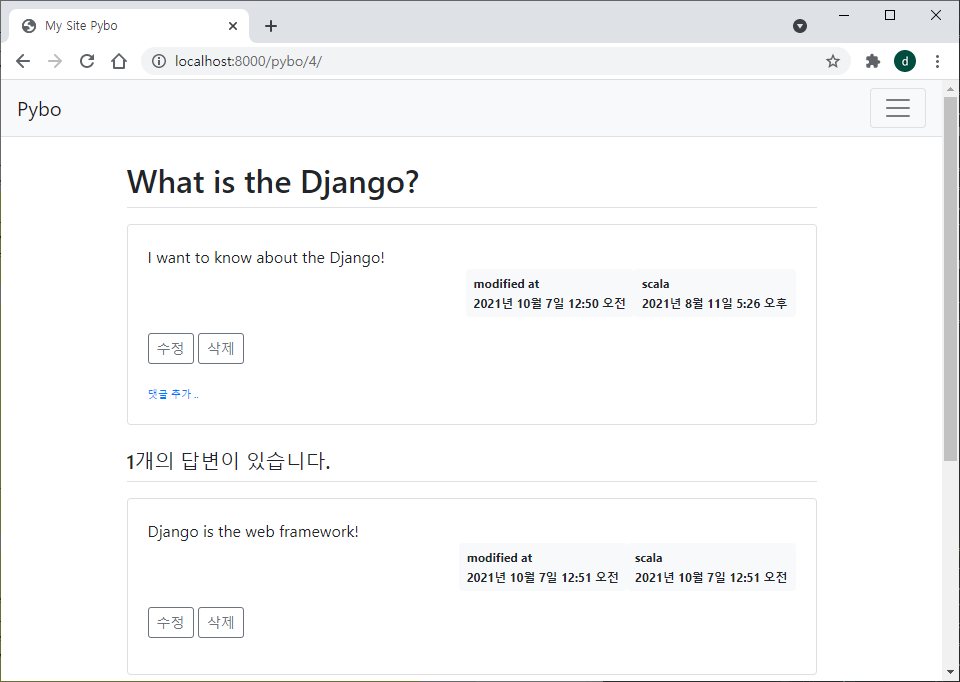Click the page vertical scrollbar thumb
Viewport: 960px width, 682px height.
point(950,279)
